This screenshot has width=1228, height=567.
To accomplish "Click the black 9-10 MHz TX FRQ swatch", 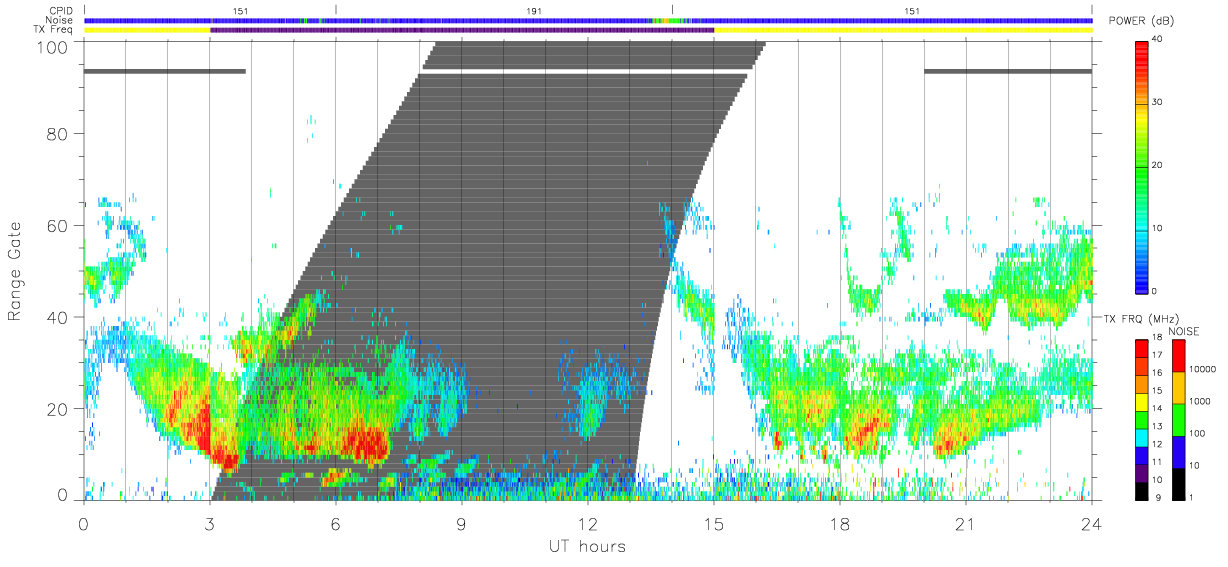I will click(x=1142, y=489).
